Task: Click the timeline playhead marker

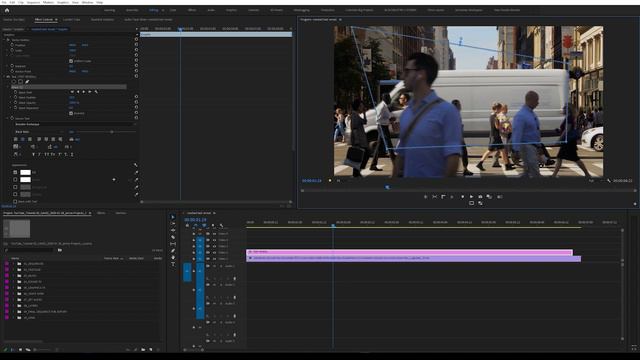Action: 333,225
